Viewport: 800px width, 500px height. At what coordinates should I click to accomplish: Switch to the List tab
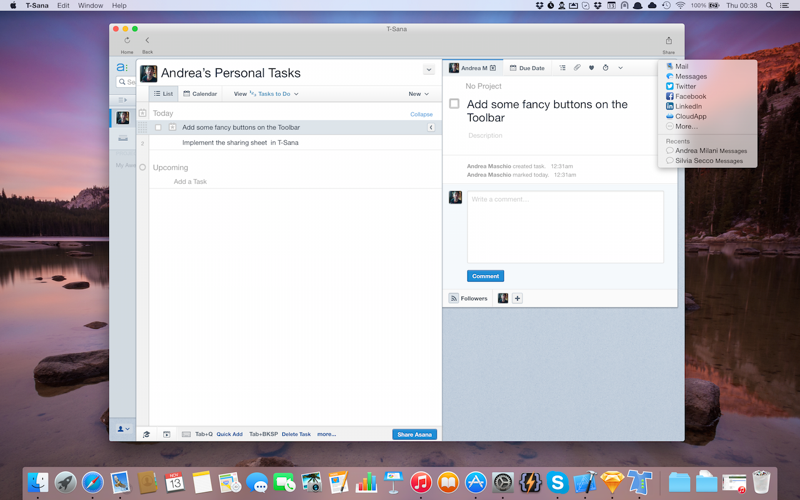(164, 94)
